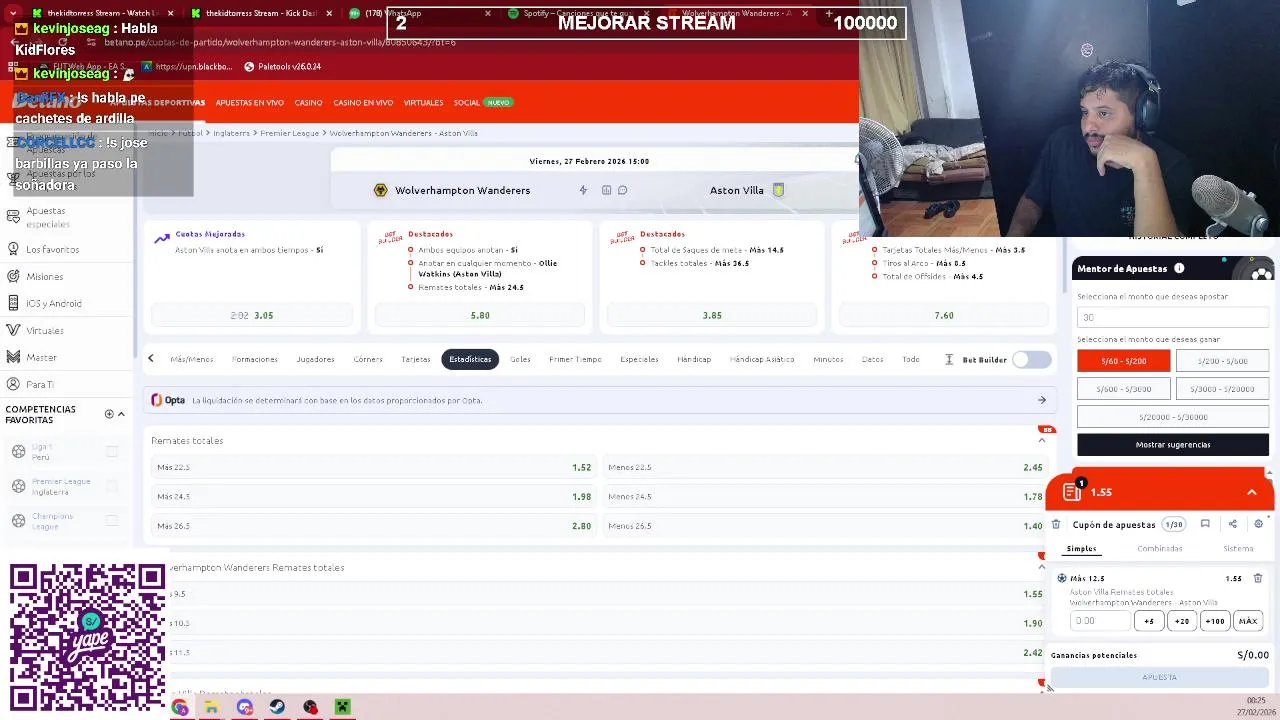Select the S/3000 - S/20000 winnings range
This screenshot has width=1280, height=720.
(x=1222, y=389)
